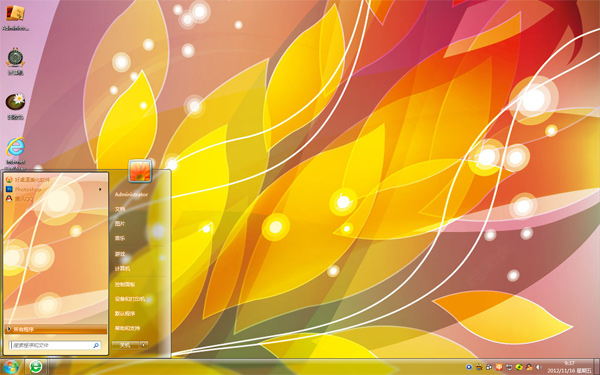
Task: Open 游戏 (Games) in Start menu
Action: tap(120, 254)
